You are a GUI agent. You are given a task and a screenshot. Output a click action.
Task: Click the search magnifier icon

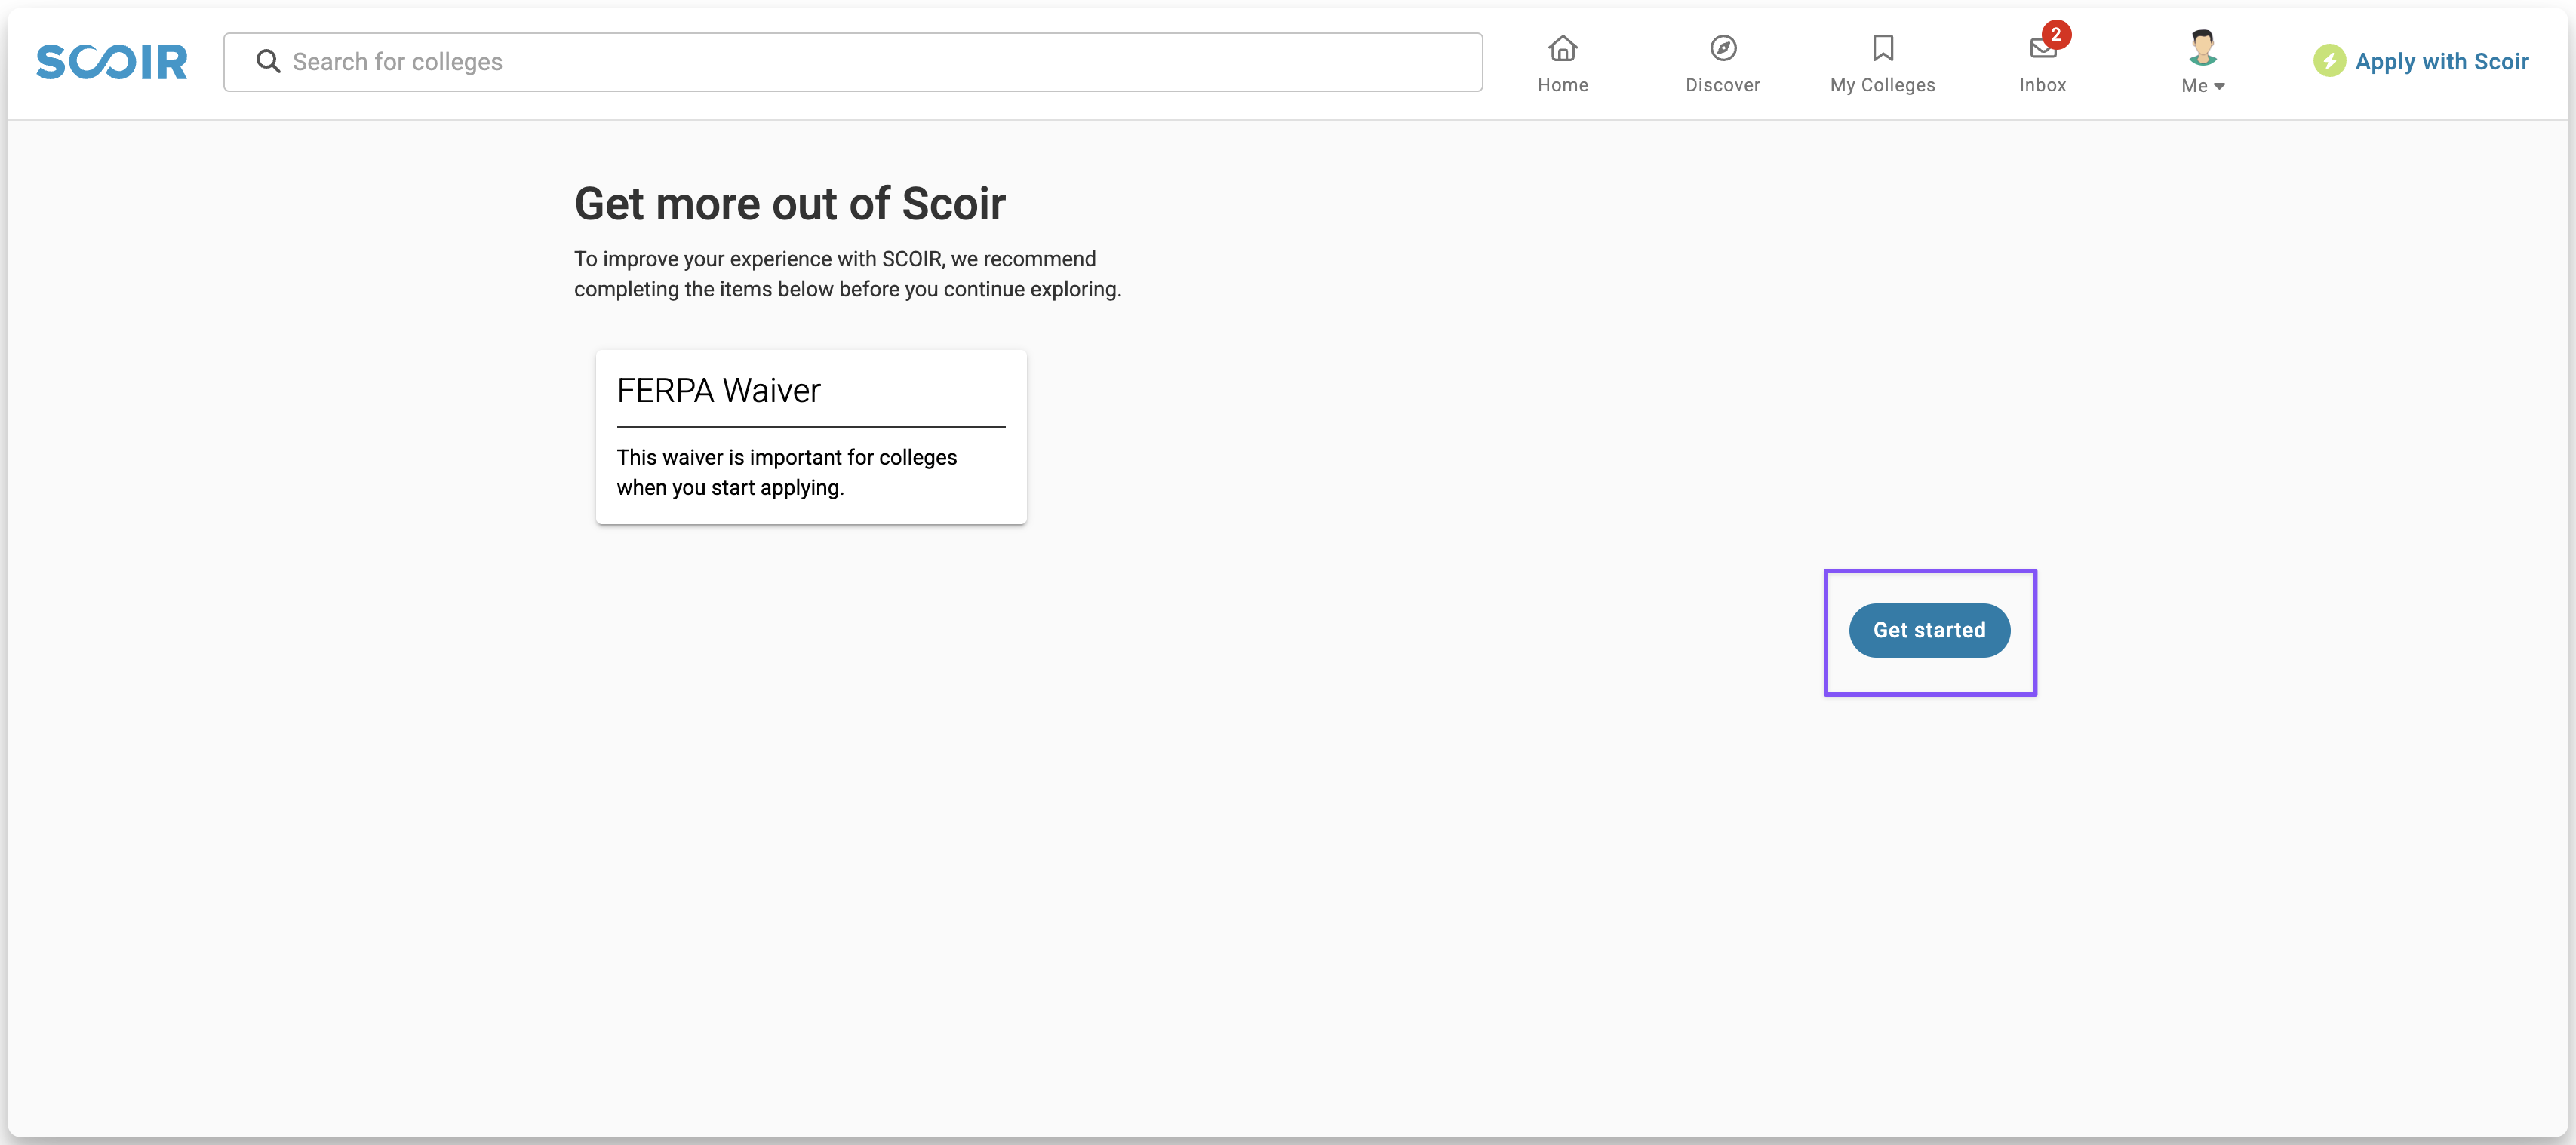pyautogui.click(x=267, y=62)
